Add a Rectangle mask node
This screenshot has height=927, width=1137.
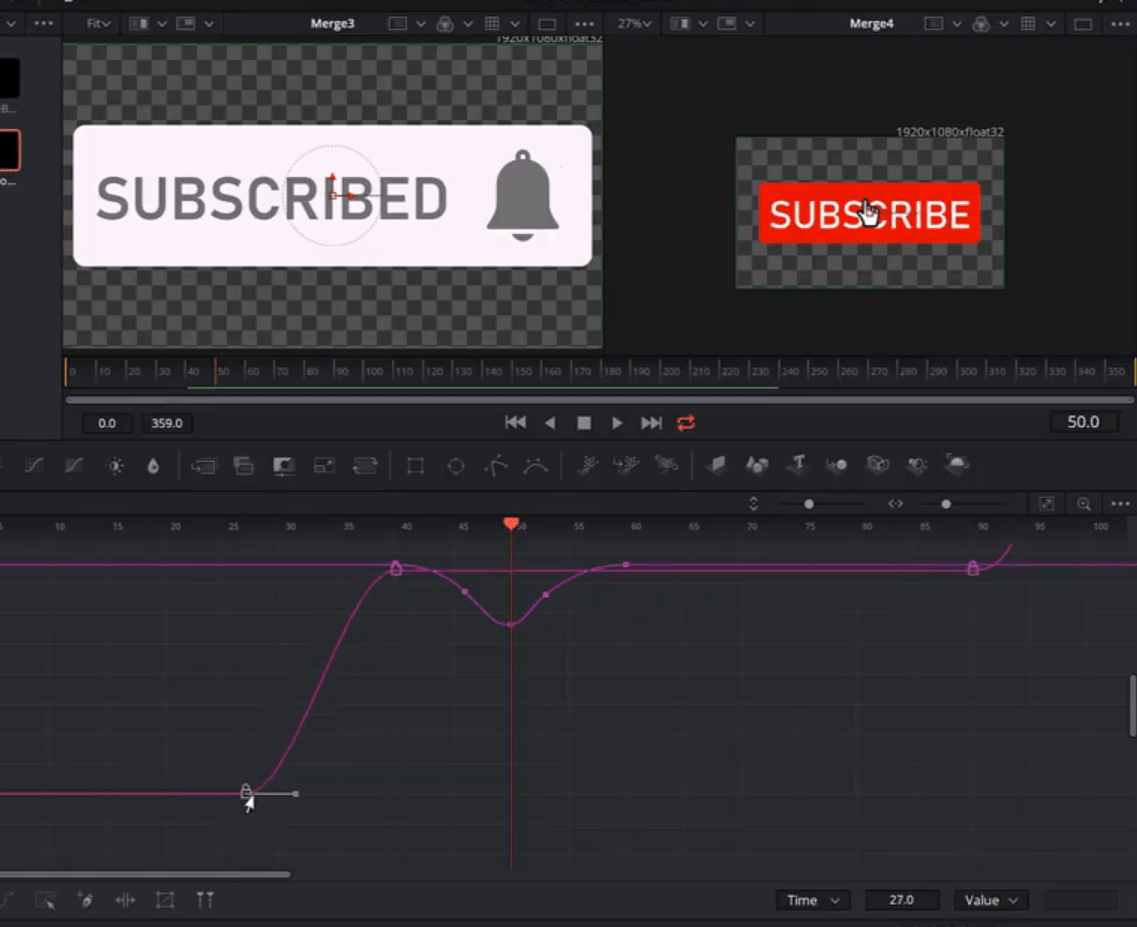(x=416, y=465)
